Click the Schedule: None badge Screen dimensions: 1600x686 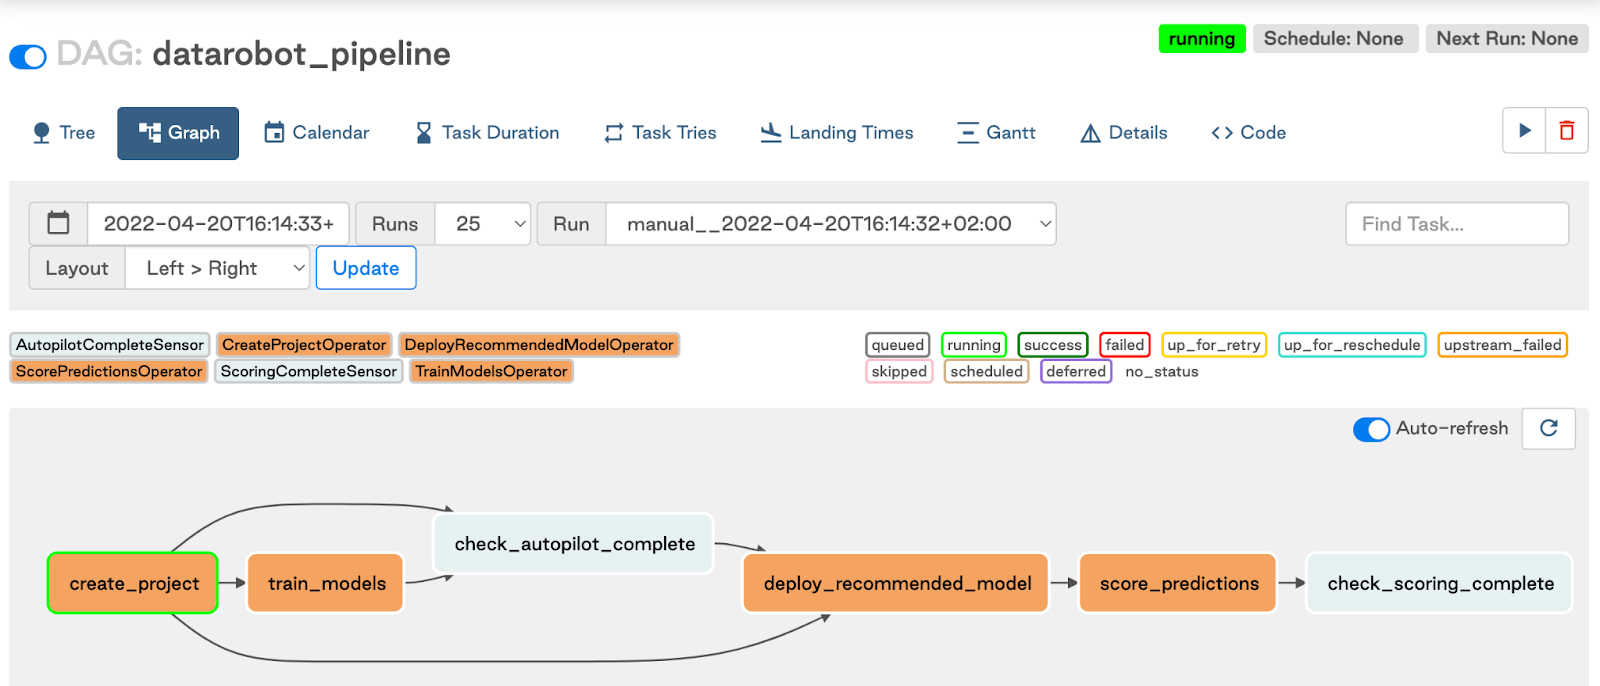(x=1334, y=39)
